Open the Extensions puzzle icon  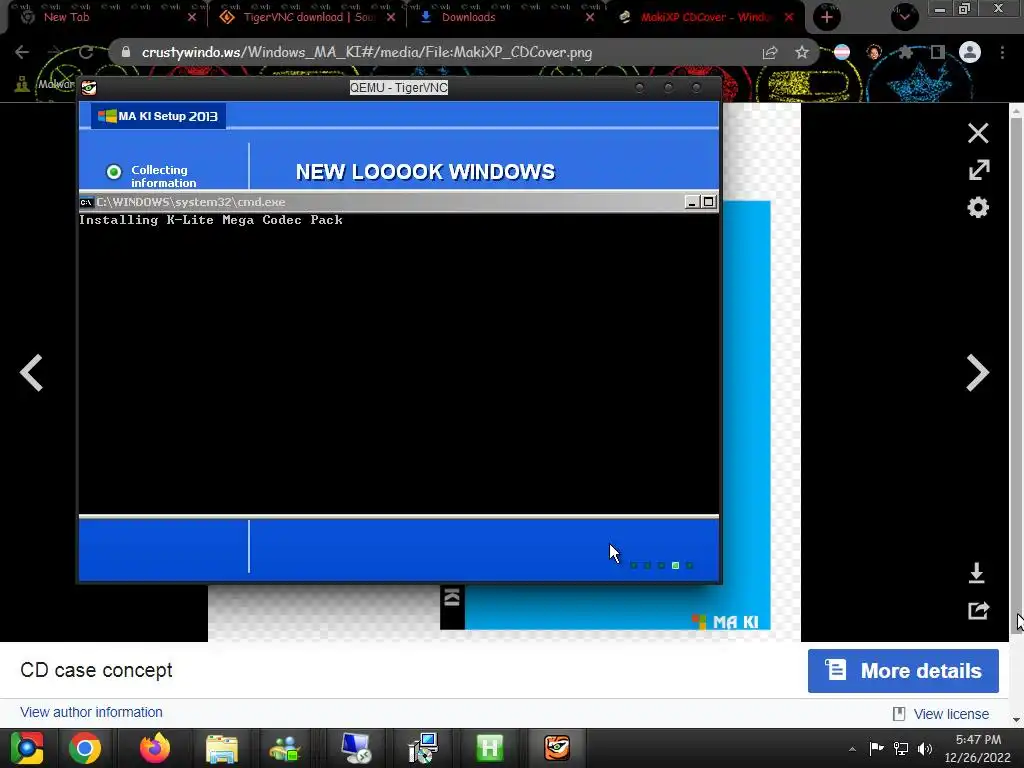coord(906,52)
